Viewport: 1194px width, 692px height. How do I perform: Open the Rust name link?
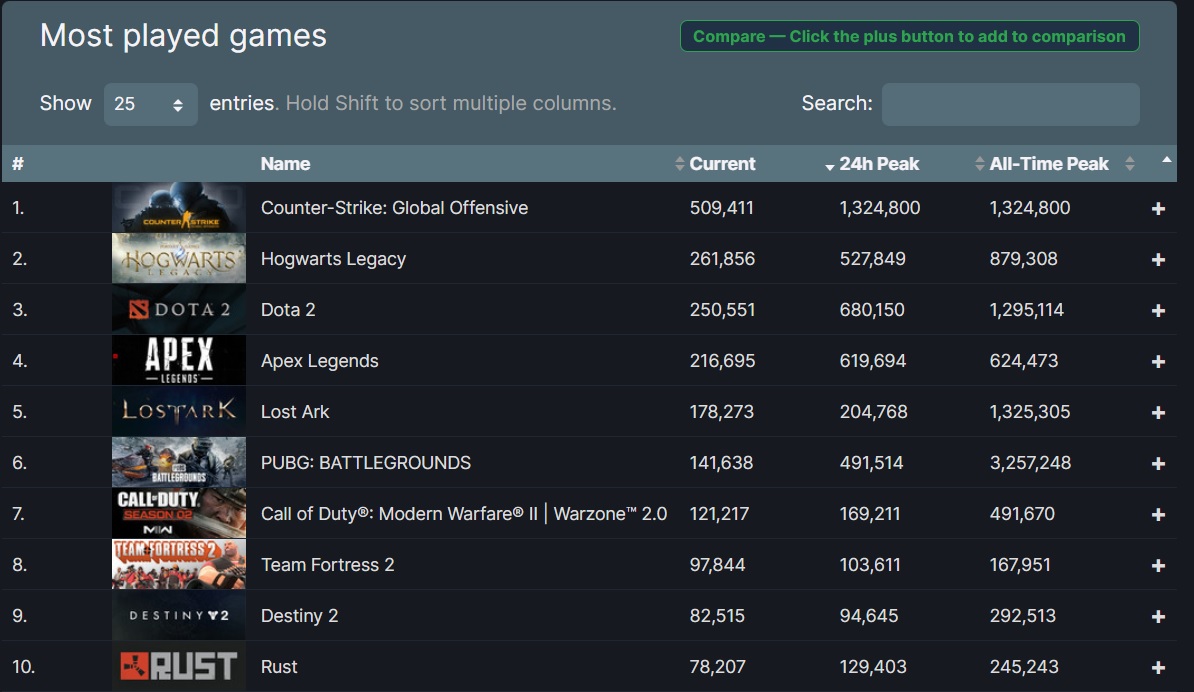pyautogui.click(x=279, y=667)
